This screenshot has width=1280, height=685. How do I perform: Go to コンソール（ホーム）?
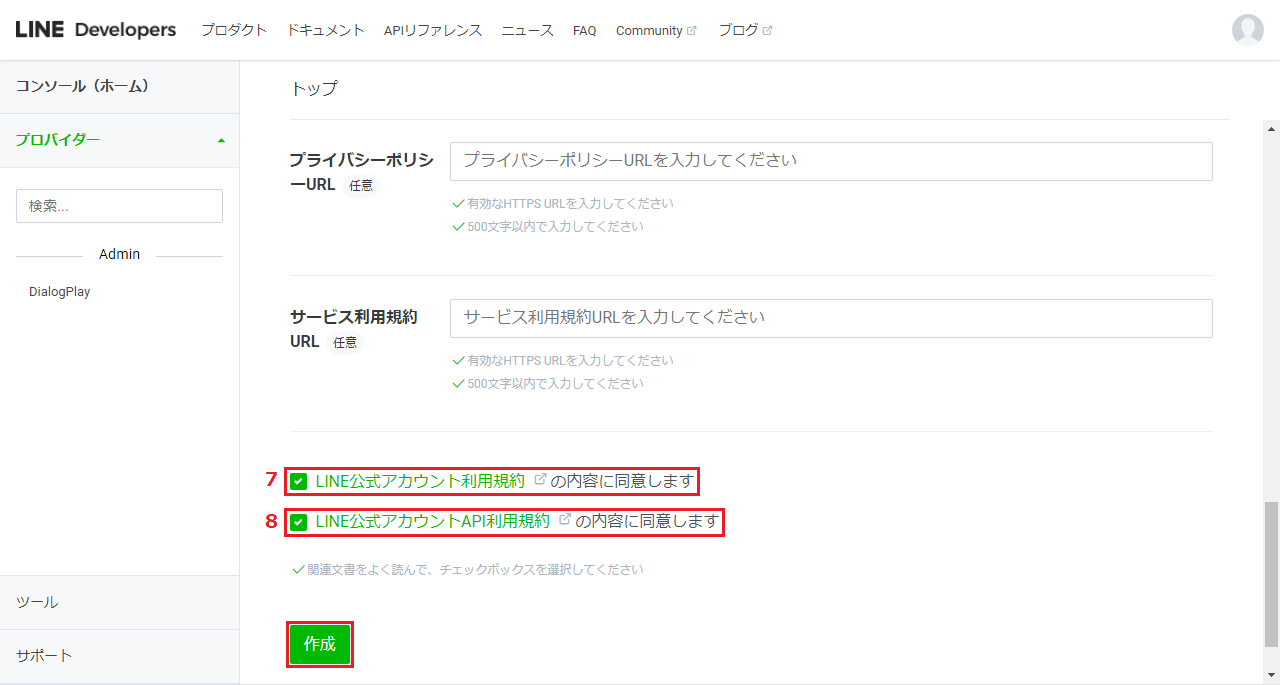(119, 86)
